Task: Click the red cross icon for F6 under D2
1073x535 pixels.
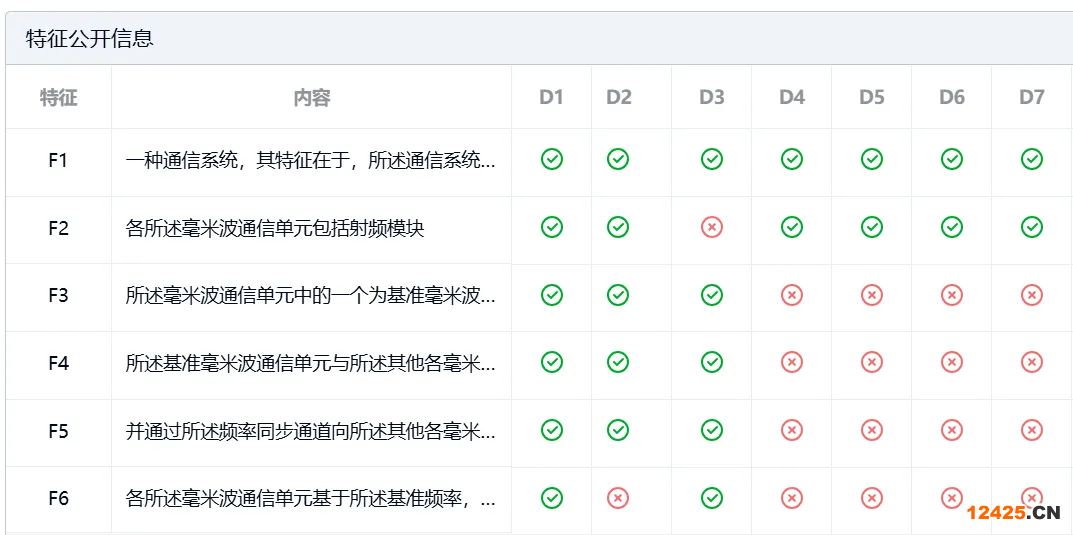Action: (618, 497)
